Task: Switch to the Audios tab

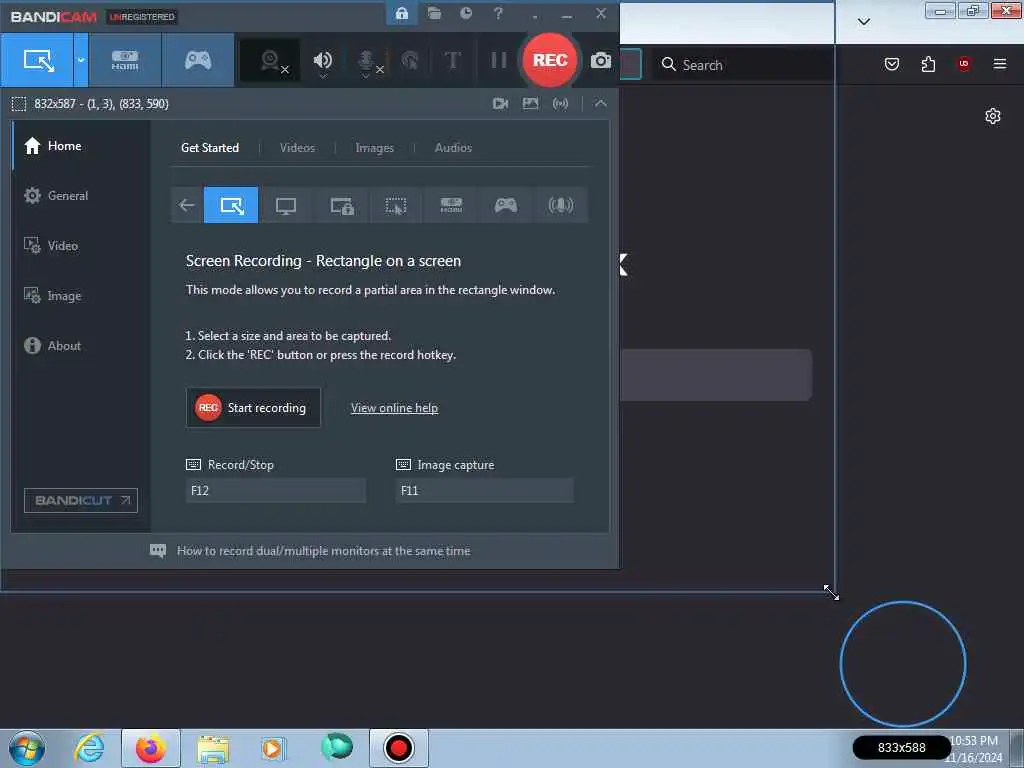Action: click(x=453, y=148)
